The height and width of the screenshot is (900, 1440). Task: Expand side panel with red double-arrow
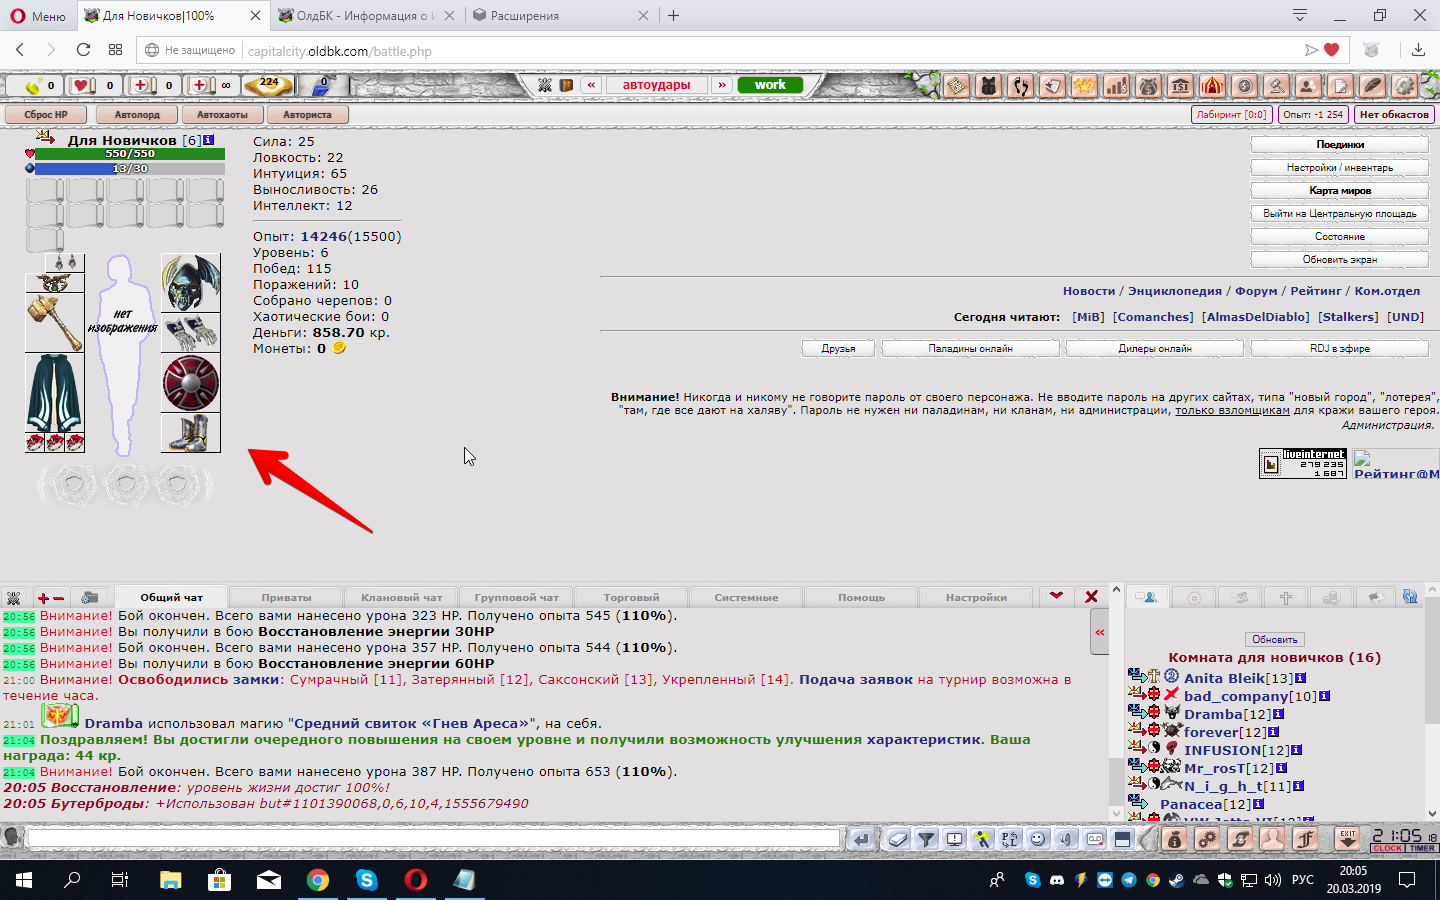1100,632
